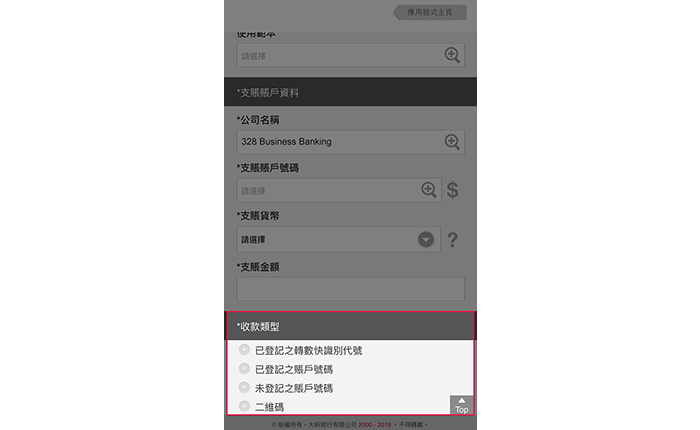Click the question mark help icon
Viewport: 700px width, 430px height.
453,240
